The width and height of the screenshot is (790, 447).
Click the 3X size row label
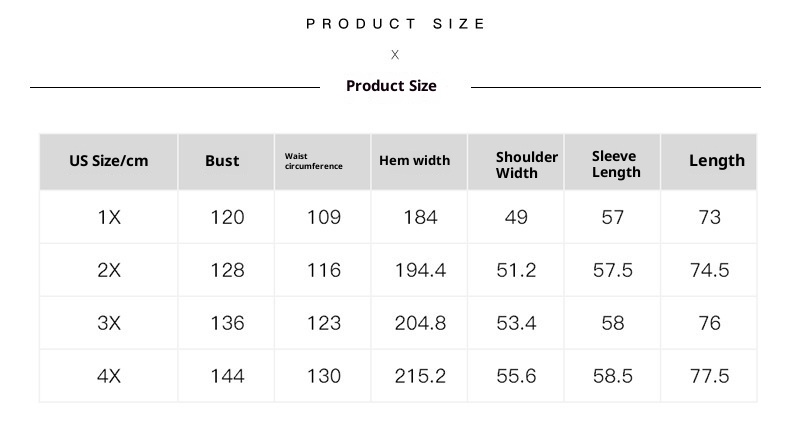(x=109, y=323)
